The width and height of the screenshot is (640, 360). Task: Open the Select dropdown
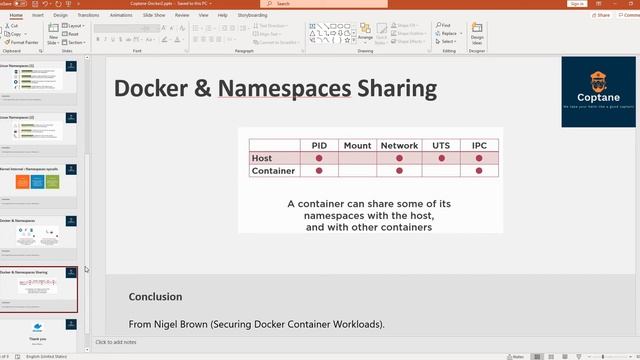coord(446,41)
